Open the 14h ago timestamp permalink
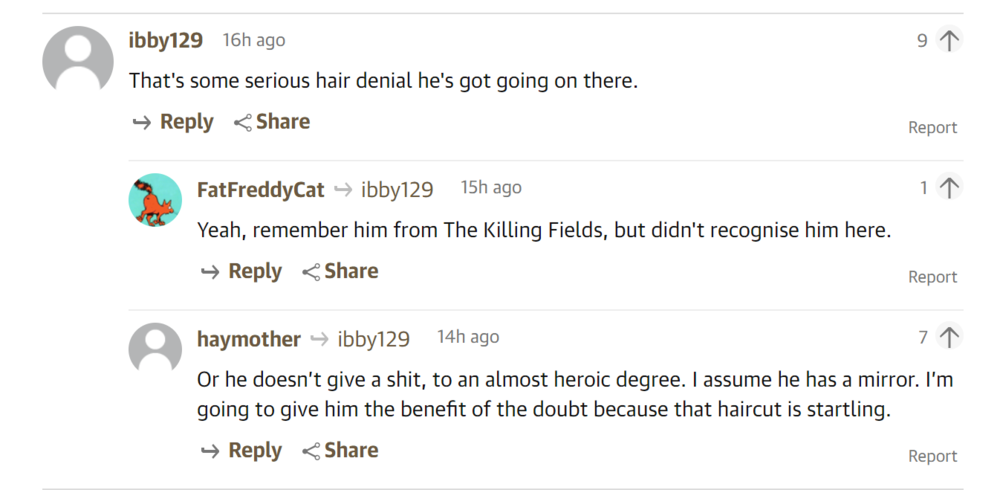The width and height of the screenshot is (1000, 490). (x=468, y=338)
